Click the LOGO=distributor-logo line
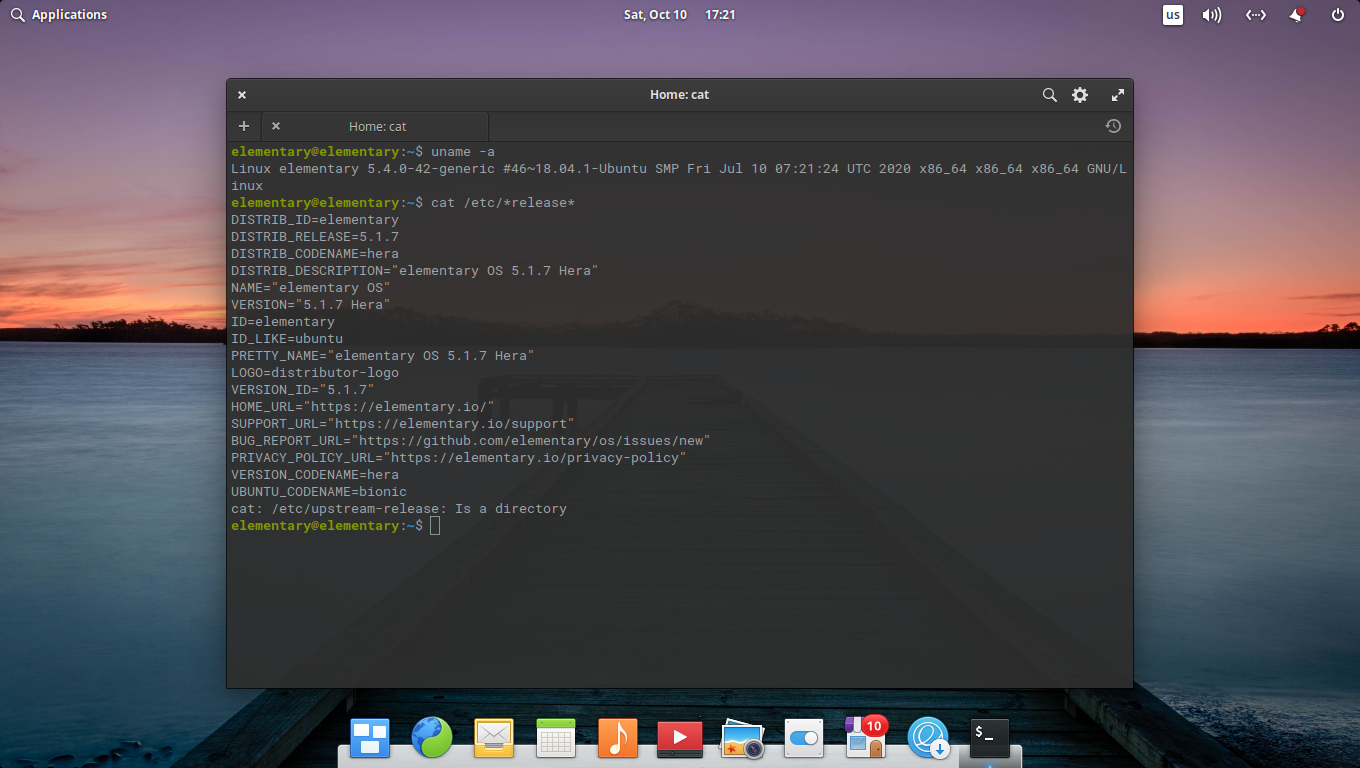Viewport: 1360px width, 768px height. pos(315,373)
